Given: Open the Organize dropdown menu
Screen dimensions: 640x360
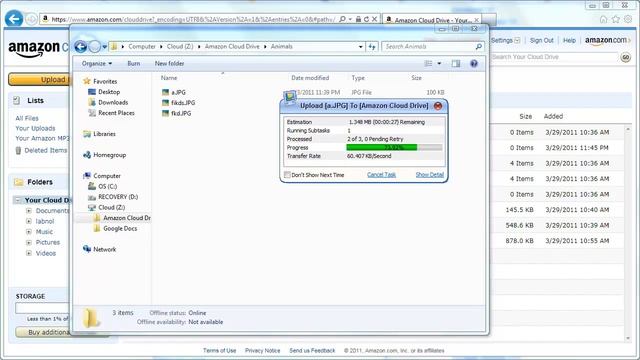Looking at the screenshot, I should click(97, 64).
